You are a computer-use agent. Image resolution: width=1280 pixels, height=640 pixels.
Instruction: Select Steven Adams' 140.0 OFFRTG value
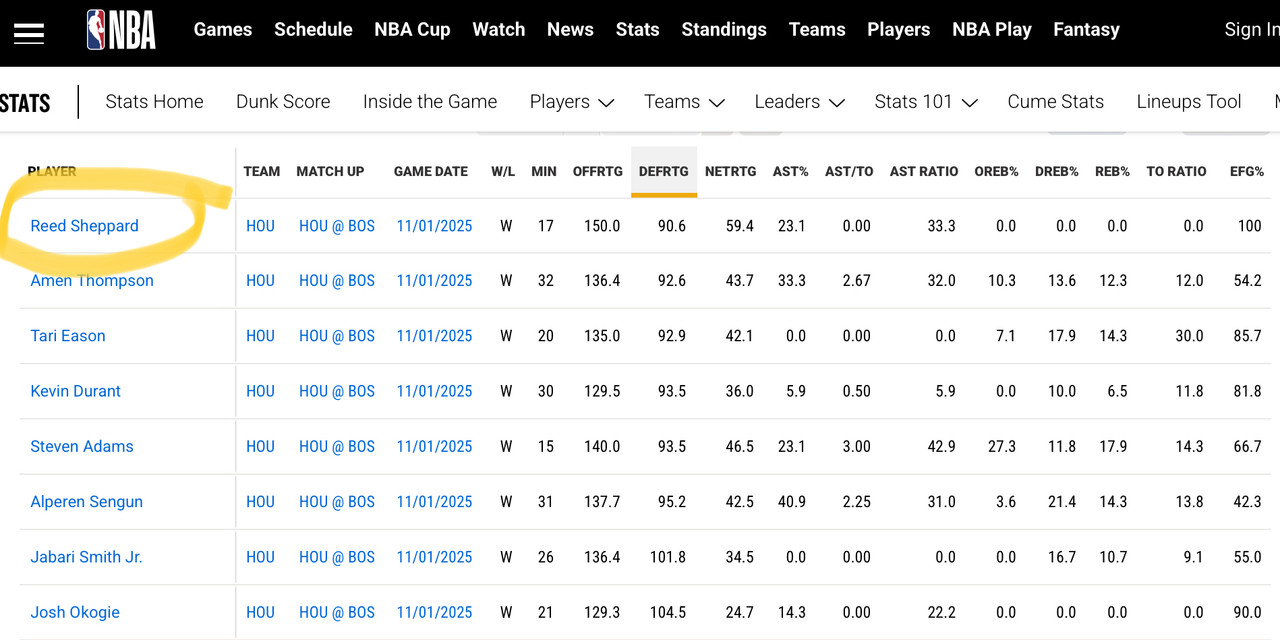pyautogui.click(x=602, y=447)
